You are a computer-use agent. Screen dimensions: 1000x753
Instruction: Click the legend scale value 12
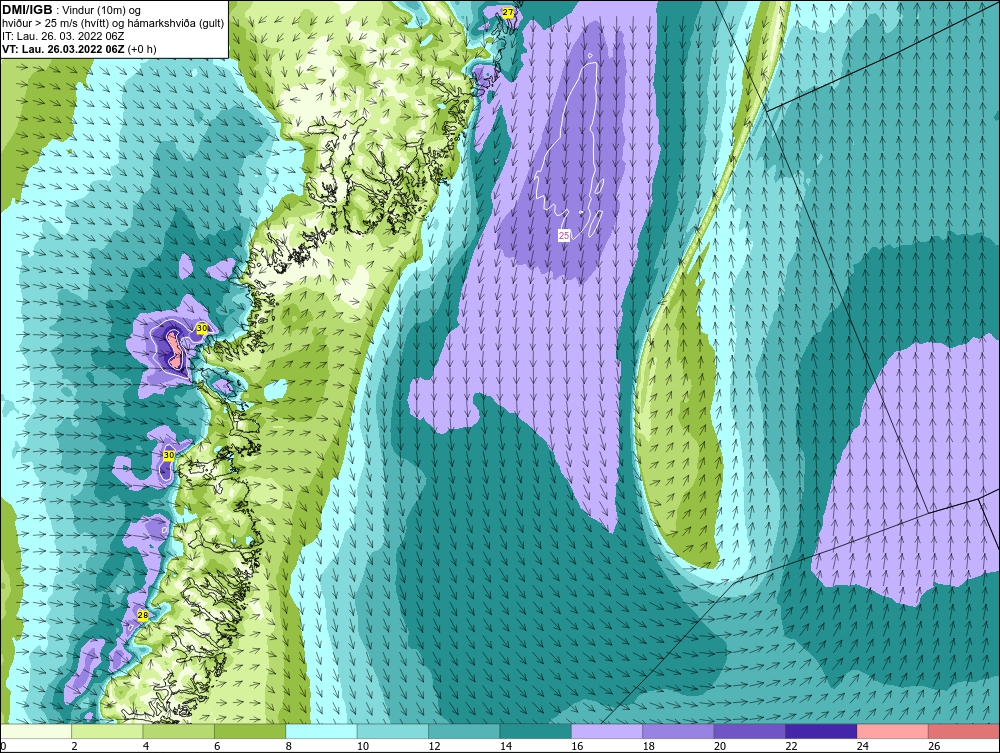[434, 746]
